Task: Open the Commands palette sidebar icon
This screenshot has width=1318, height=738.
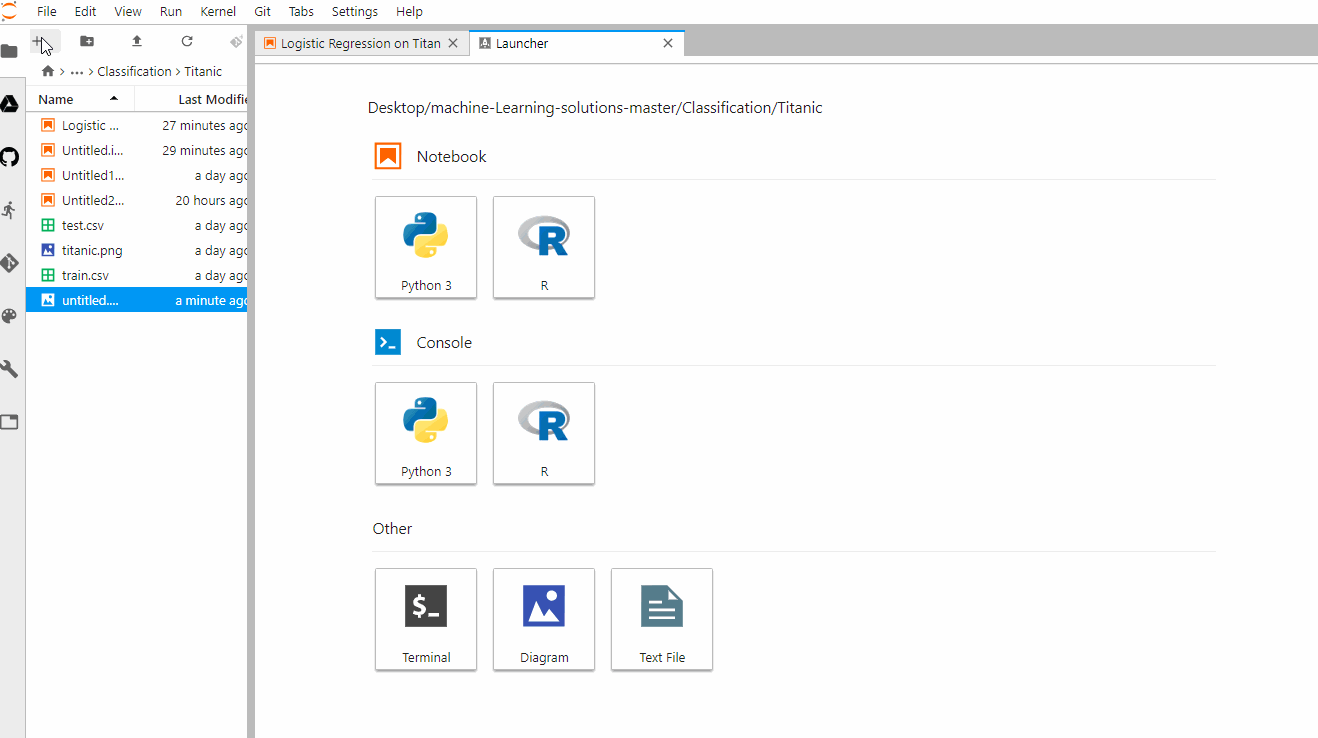Action: (x=10, y=316)
